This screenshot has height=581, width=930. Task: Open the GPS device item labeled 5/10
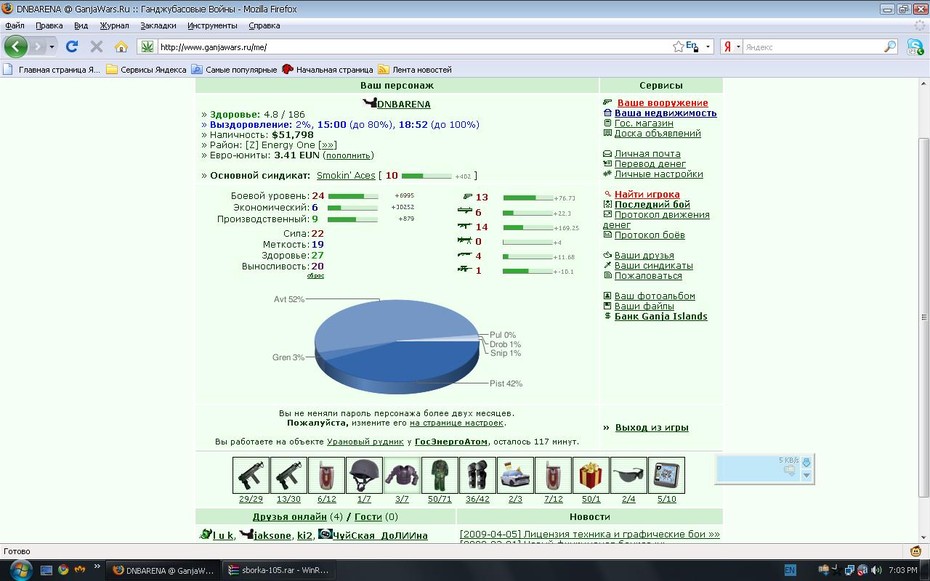point(667,475)
